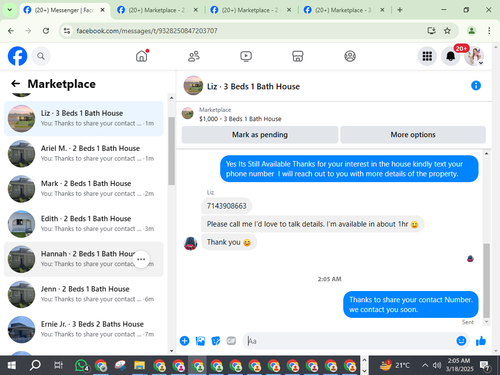Screen dimensions: 500x375
Task: Select Mark 2 Beds 1 Bath House conversation
Action: (x=84, y=189)
